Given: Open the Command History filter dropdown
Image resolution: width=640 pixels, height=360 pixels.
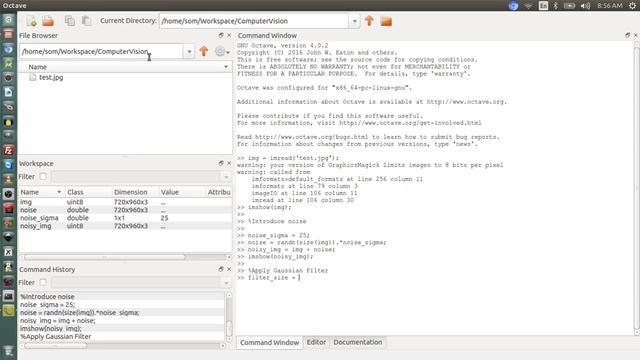Looking at the screenshot, I should (226, 282).
